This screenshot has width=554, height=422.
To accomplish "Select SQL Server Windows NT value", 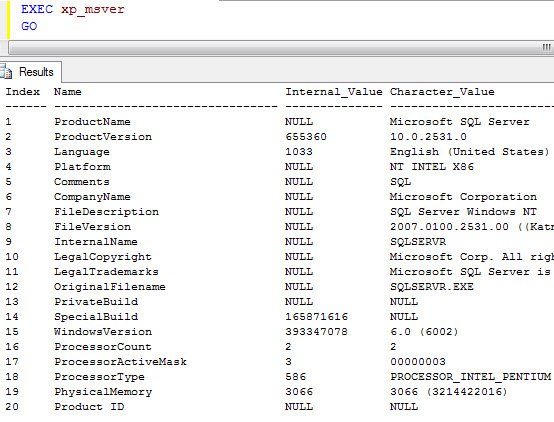I will click(x=463, y=212).
